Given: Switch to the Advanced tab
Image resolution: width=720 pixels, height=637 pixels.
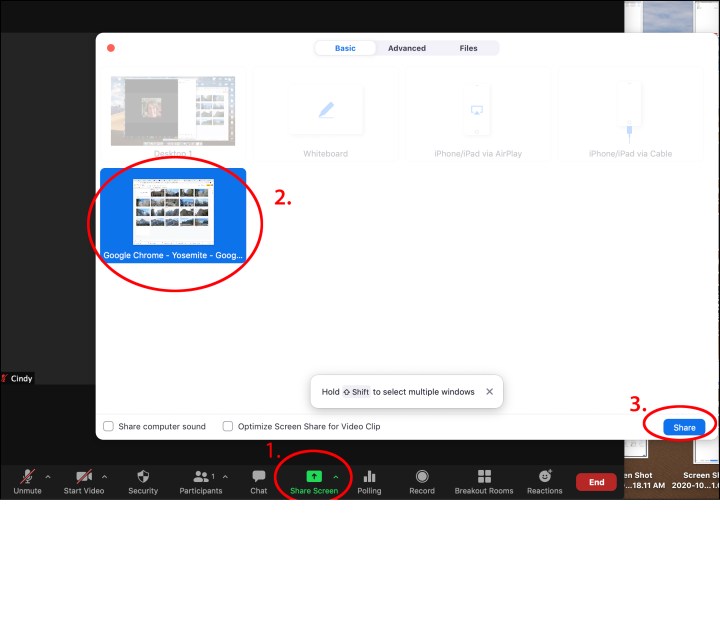Looking at the screenshot, I should tap(407, 48).
